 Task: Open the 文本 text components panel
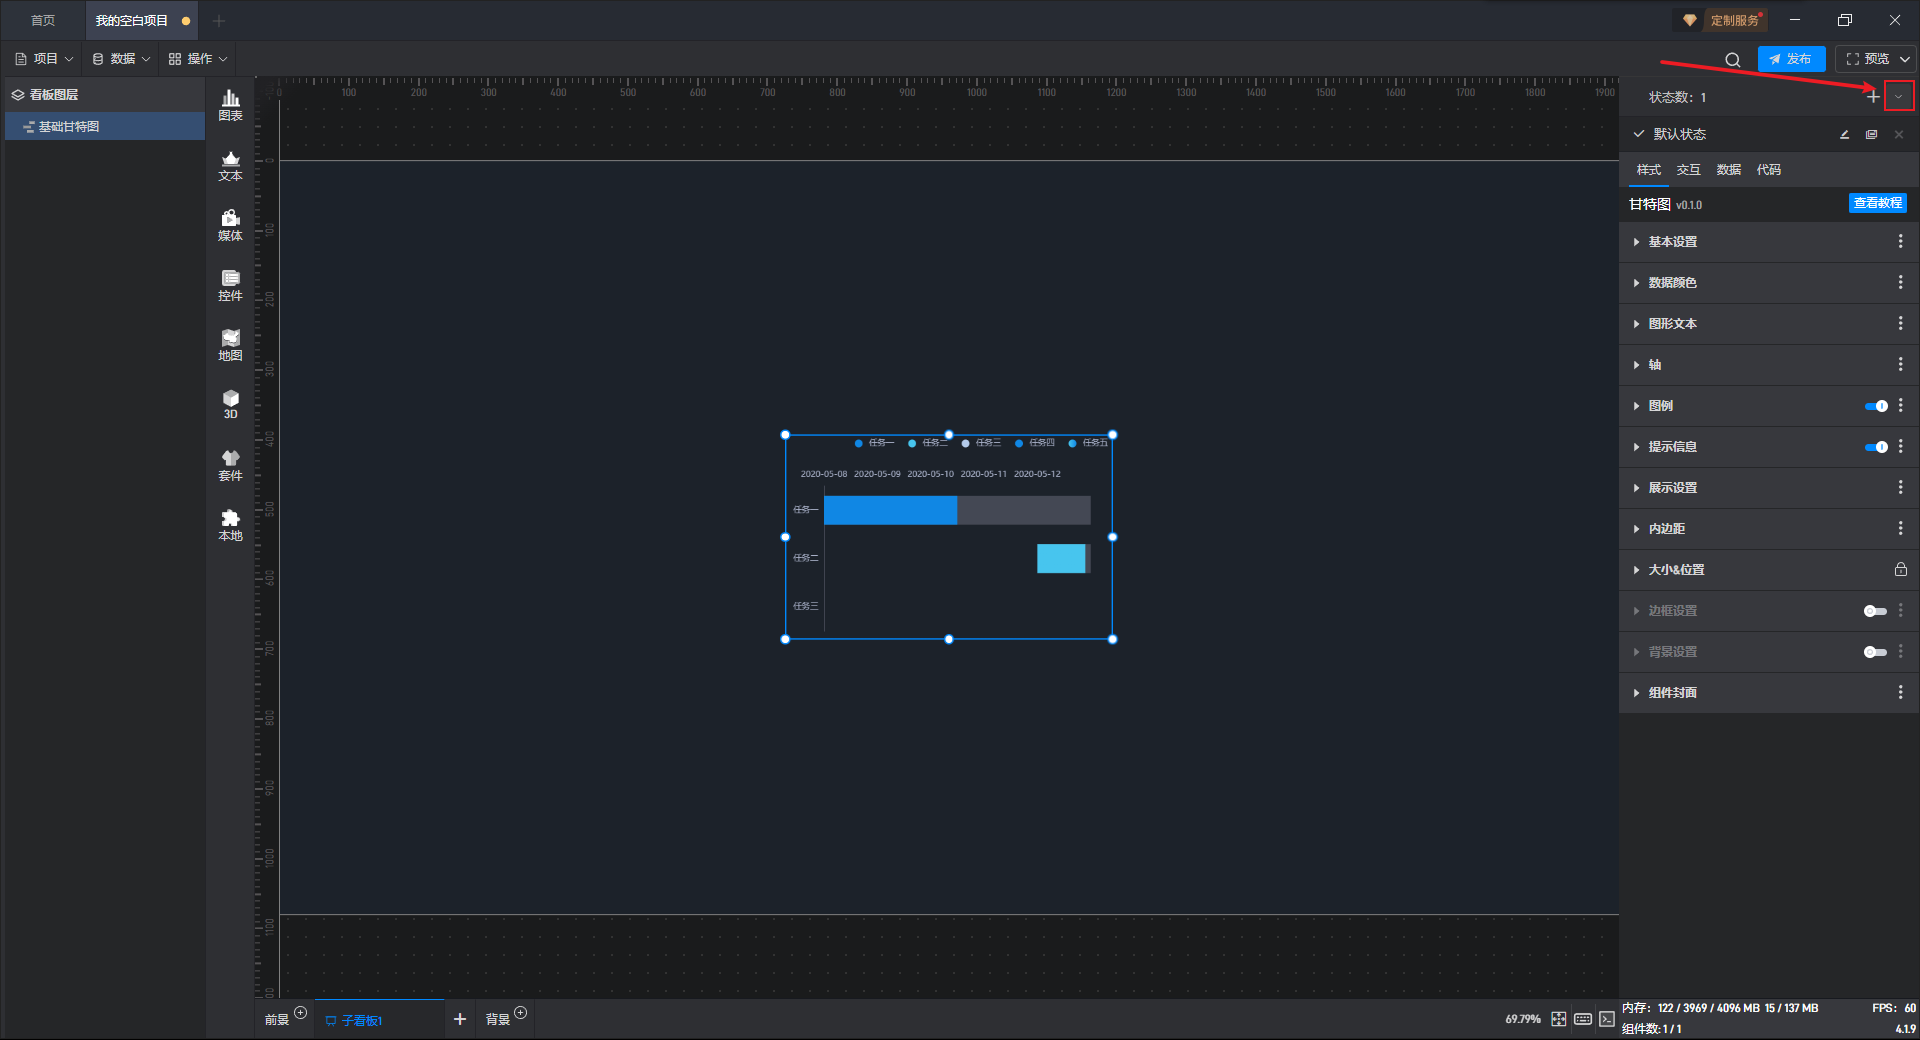point(230,165)
